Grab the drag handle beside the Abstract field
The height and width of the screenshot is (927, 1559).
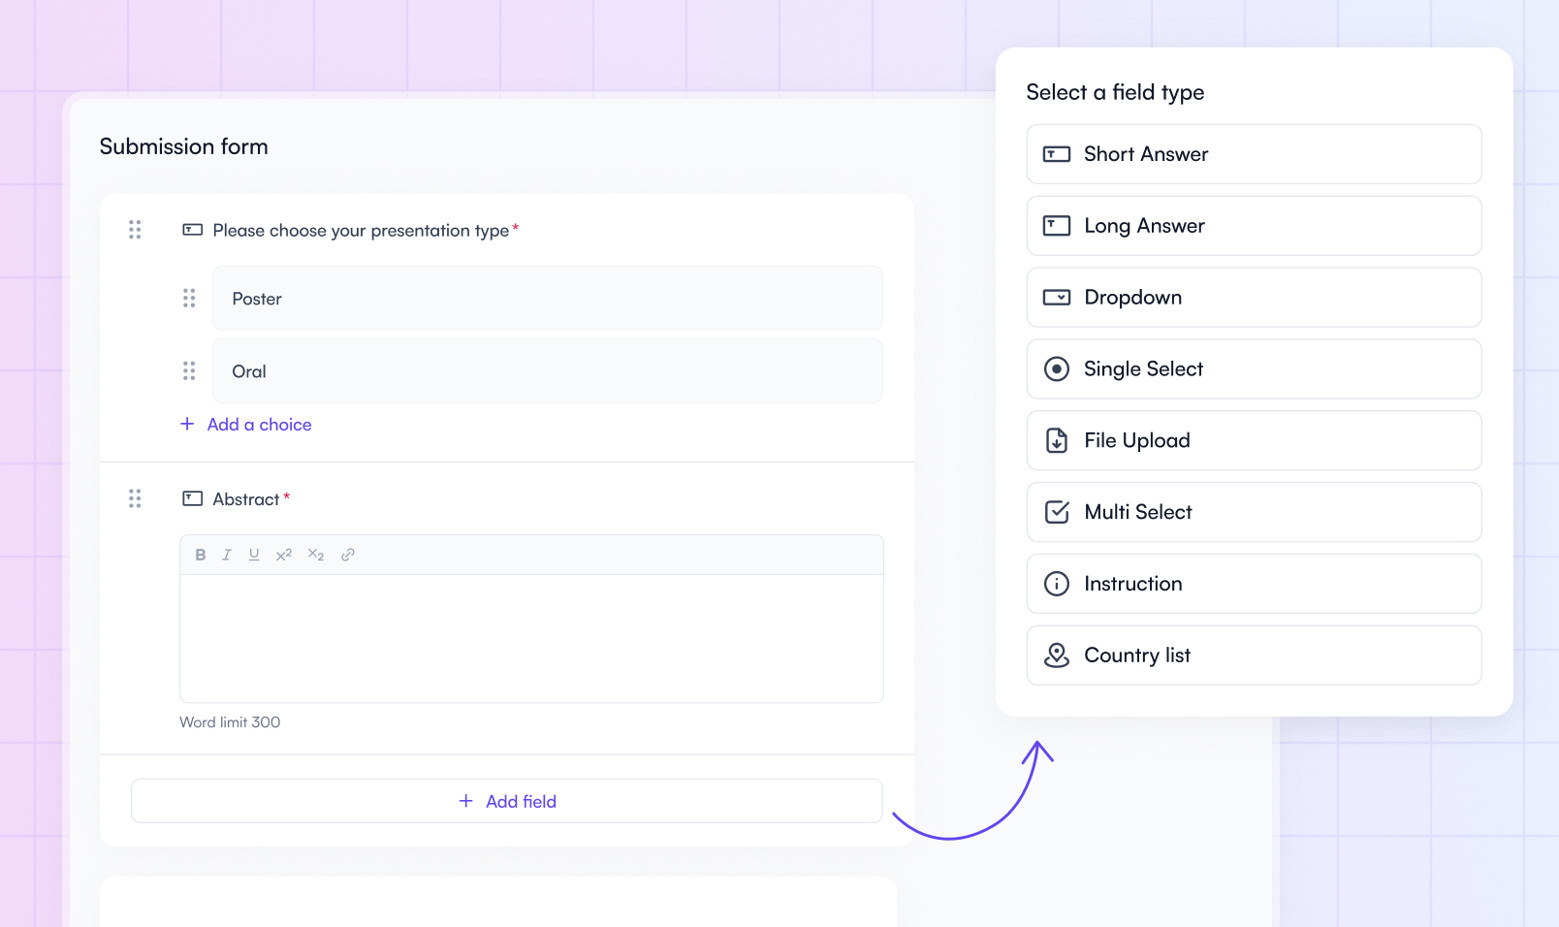point(135,498)
